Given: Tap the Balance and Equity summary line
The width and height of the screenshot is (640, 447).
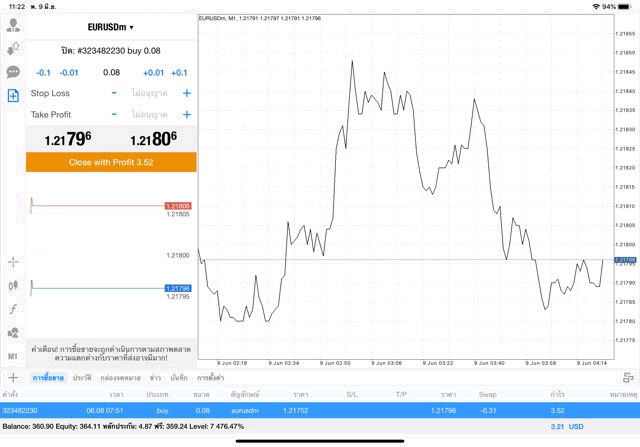Looking at the screenshot, I should [123, 427].
